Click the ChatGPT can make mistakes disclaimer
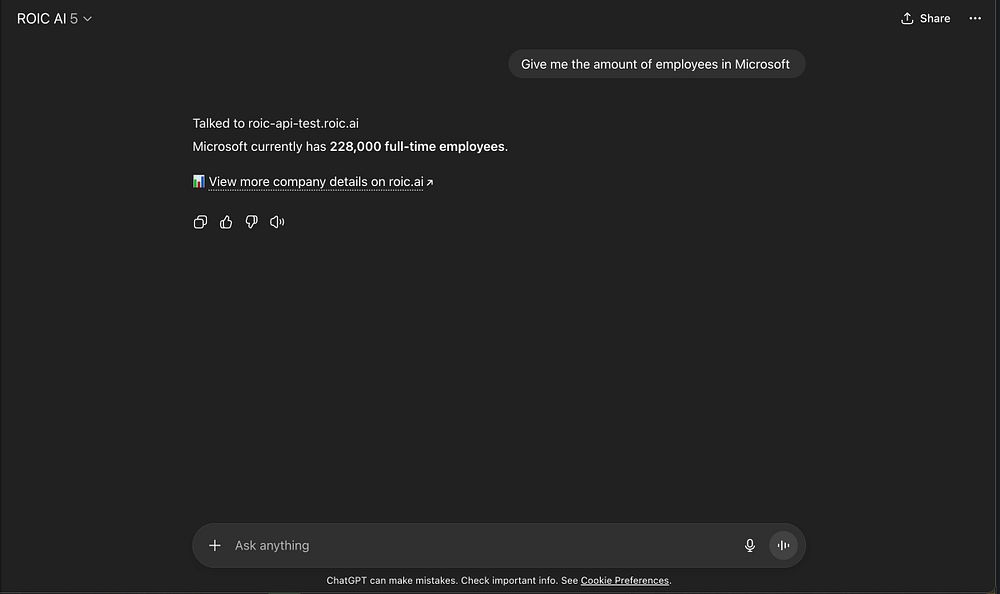 point(499,581)
